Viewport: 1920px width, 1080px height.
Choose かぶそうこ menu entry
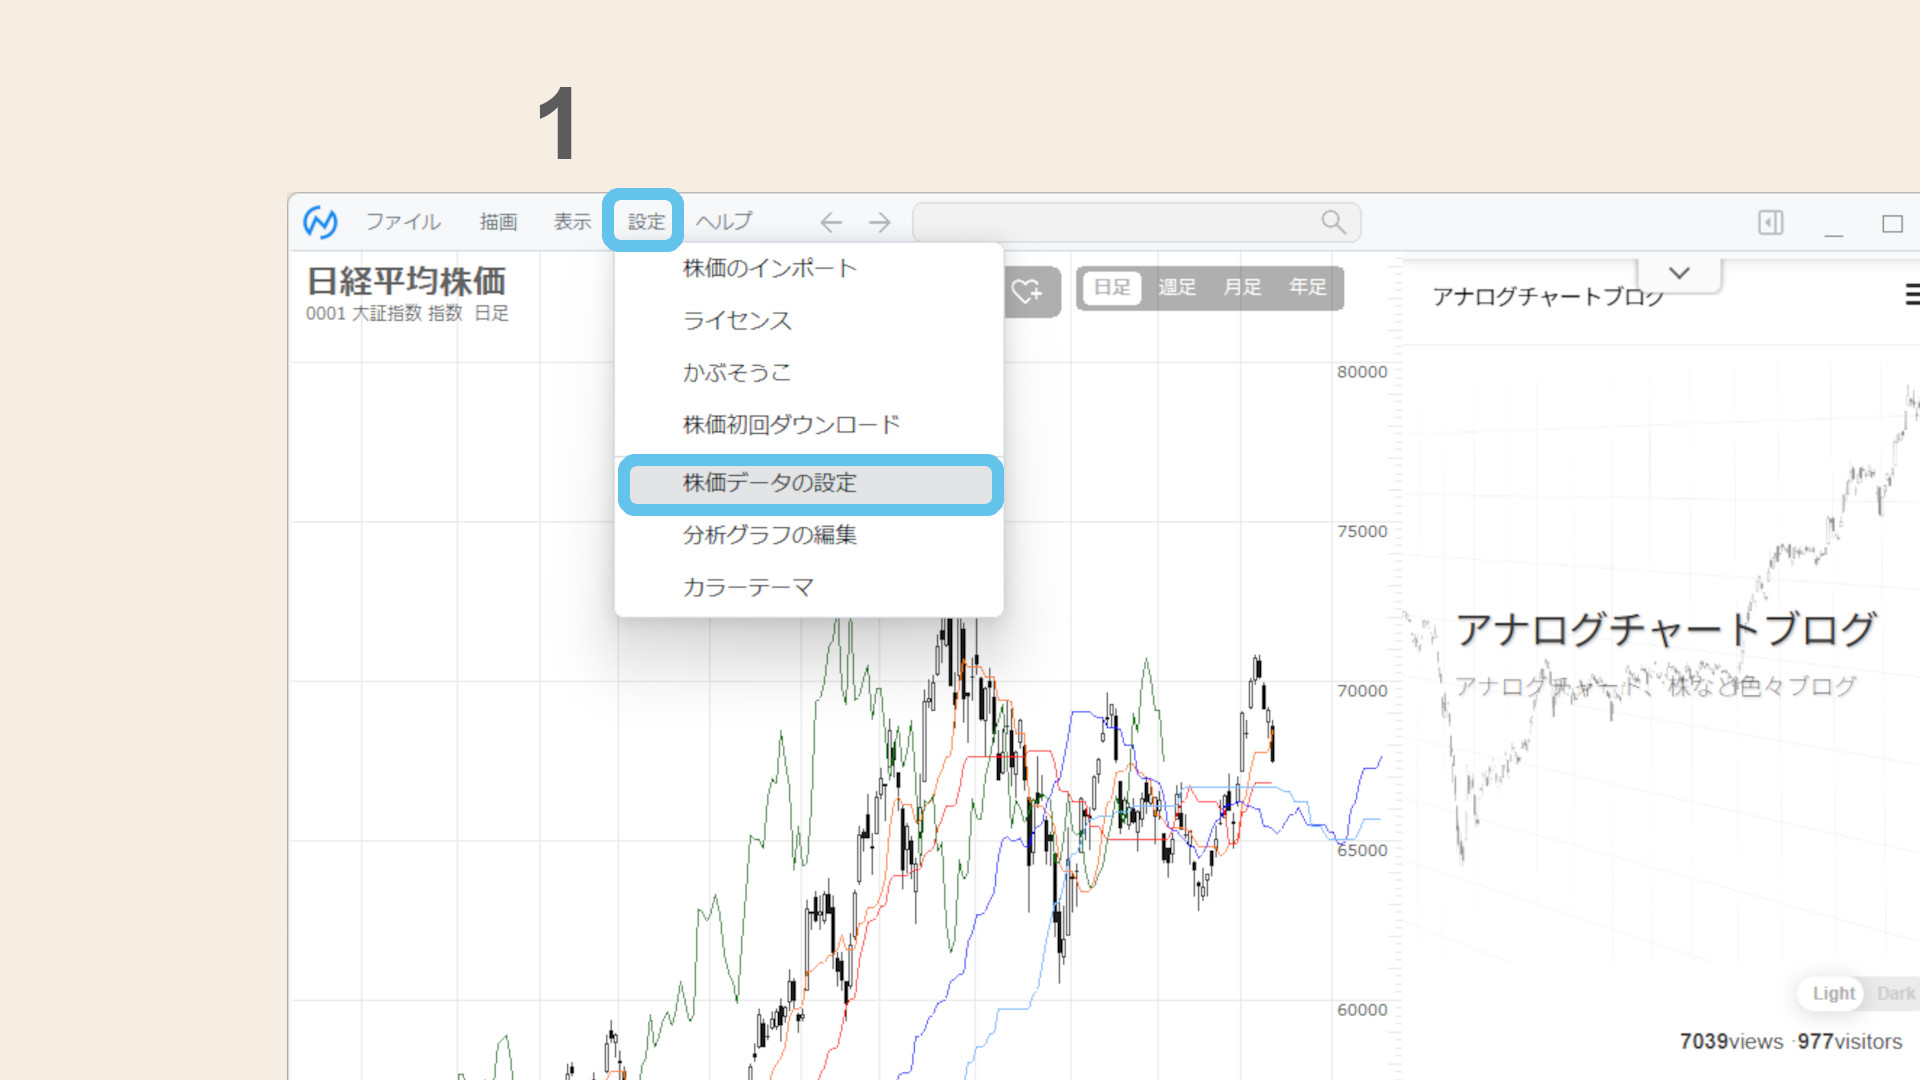click(809, 373)
